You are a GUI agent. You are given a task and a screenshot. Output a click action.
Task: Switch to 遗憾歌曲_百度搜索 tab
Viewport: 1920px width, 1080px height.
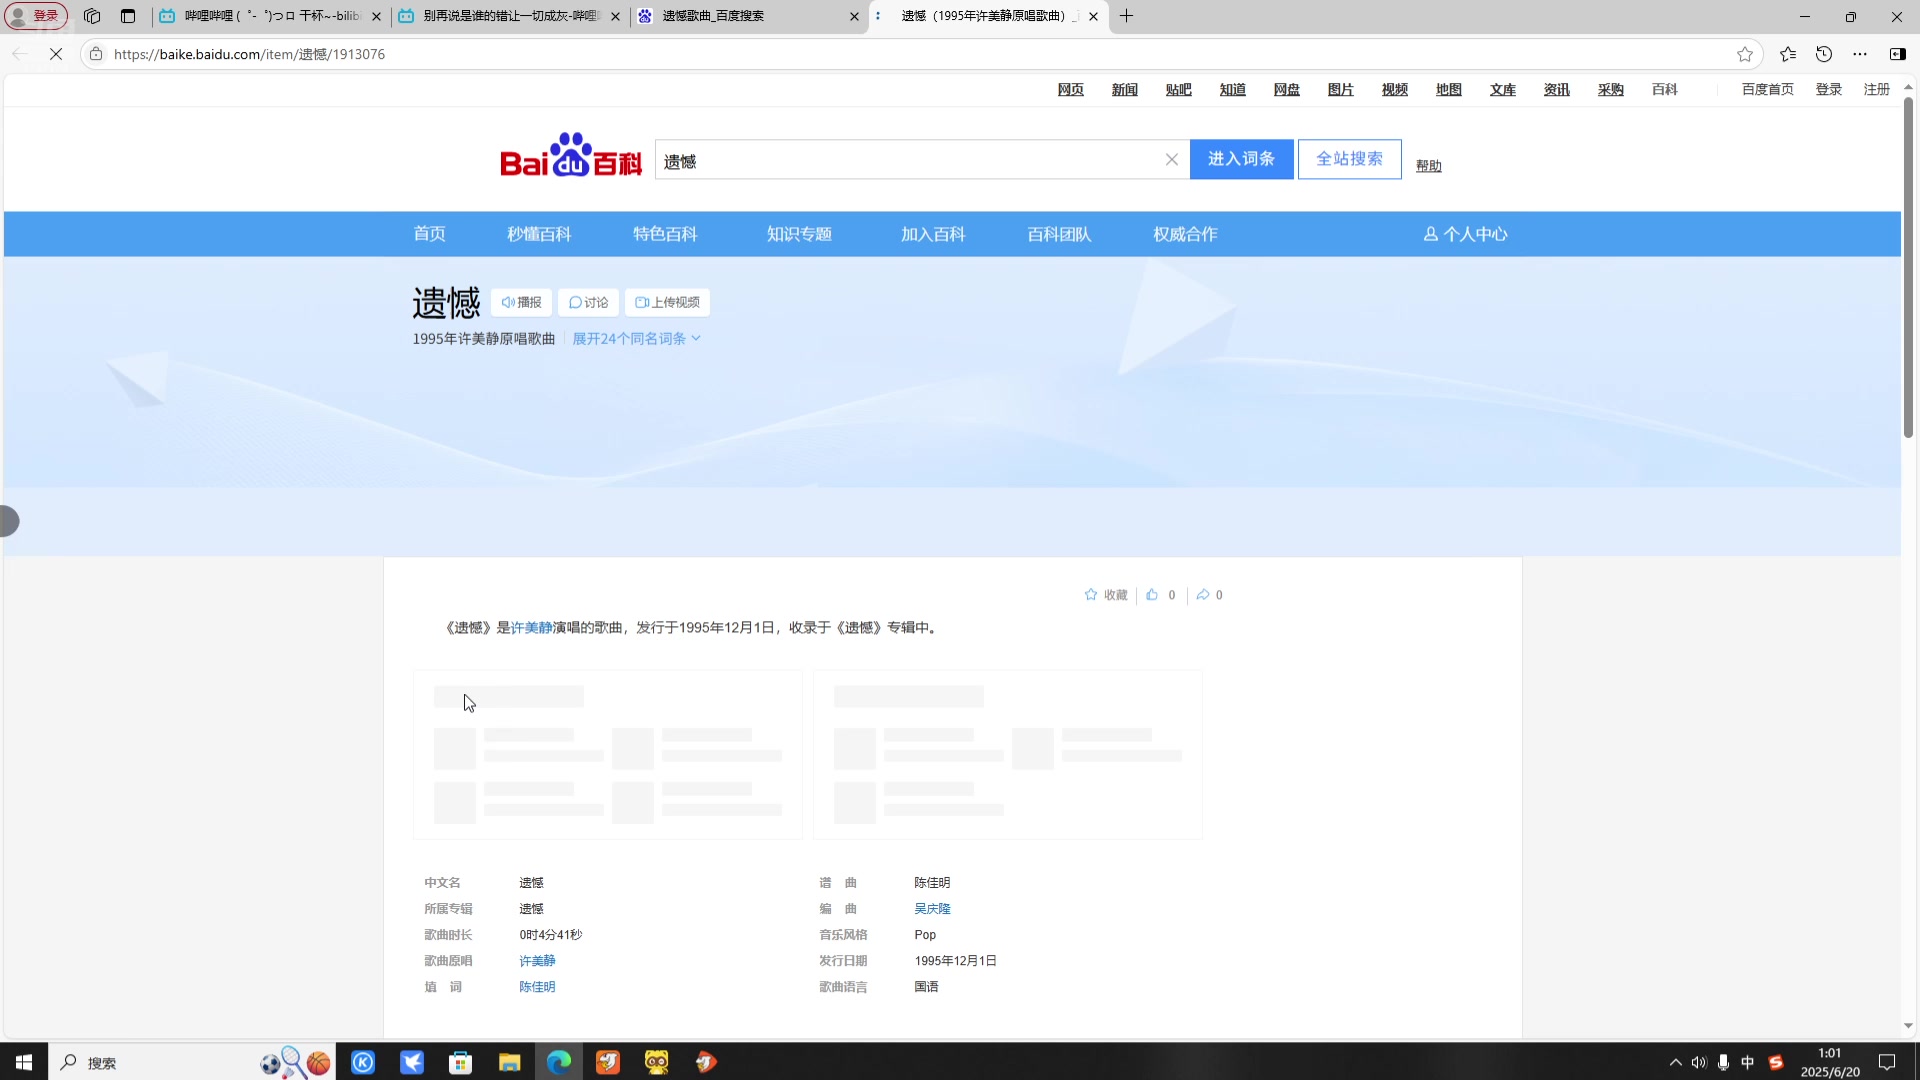(748, 16)
